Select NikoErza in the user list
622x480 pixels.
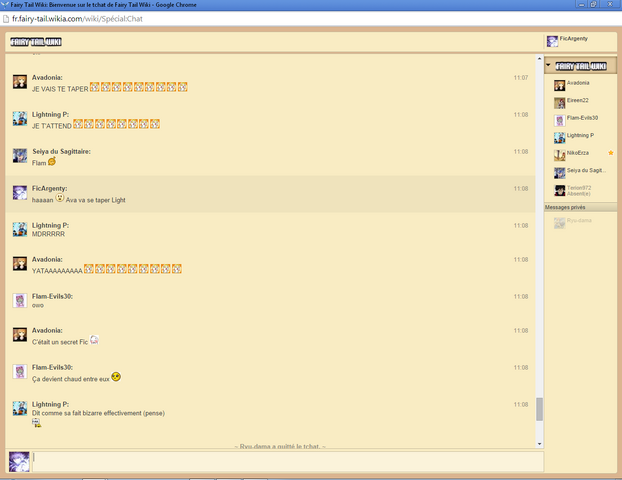(x=578, y=153)
